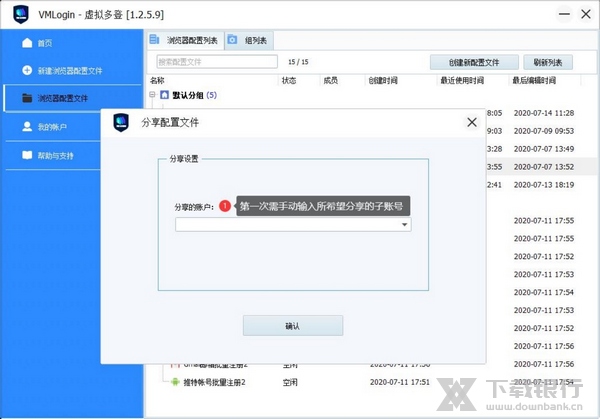Open 我的账户 in sidebar
The image size is (600, 419).
coord(52,127)
